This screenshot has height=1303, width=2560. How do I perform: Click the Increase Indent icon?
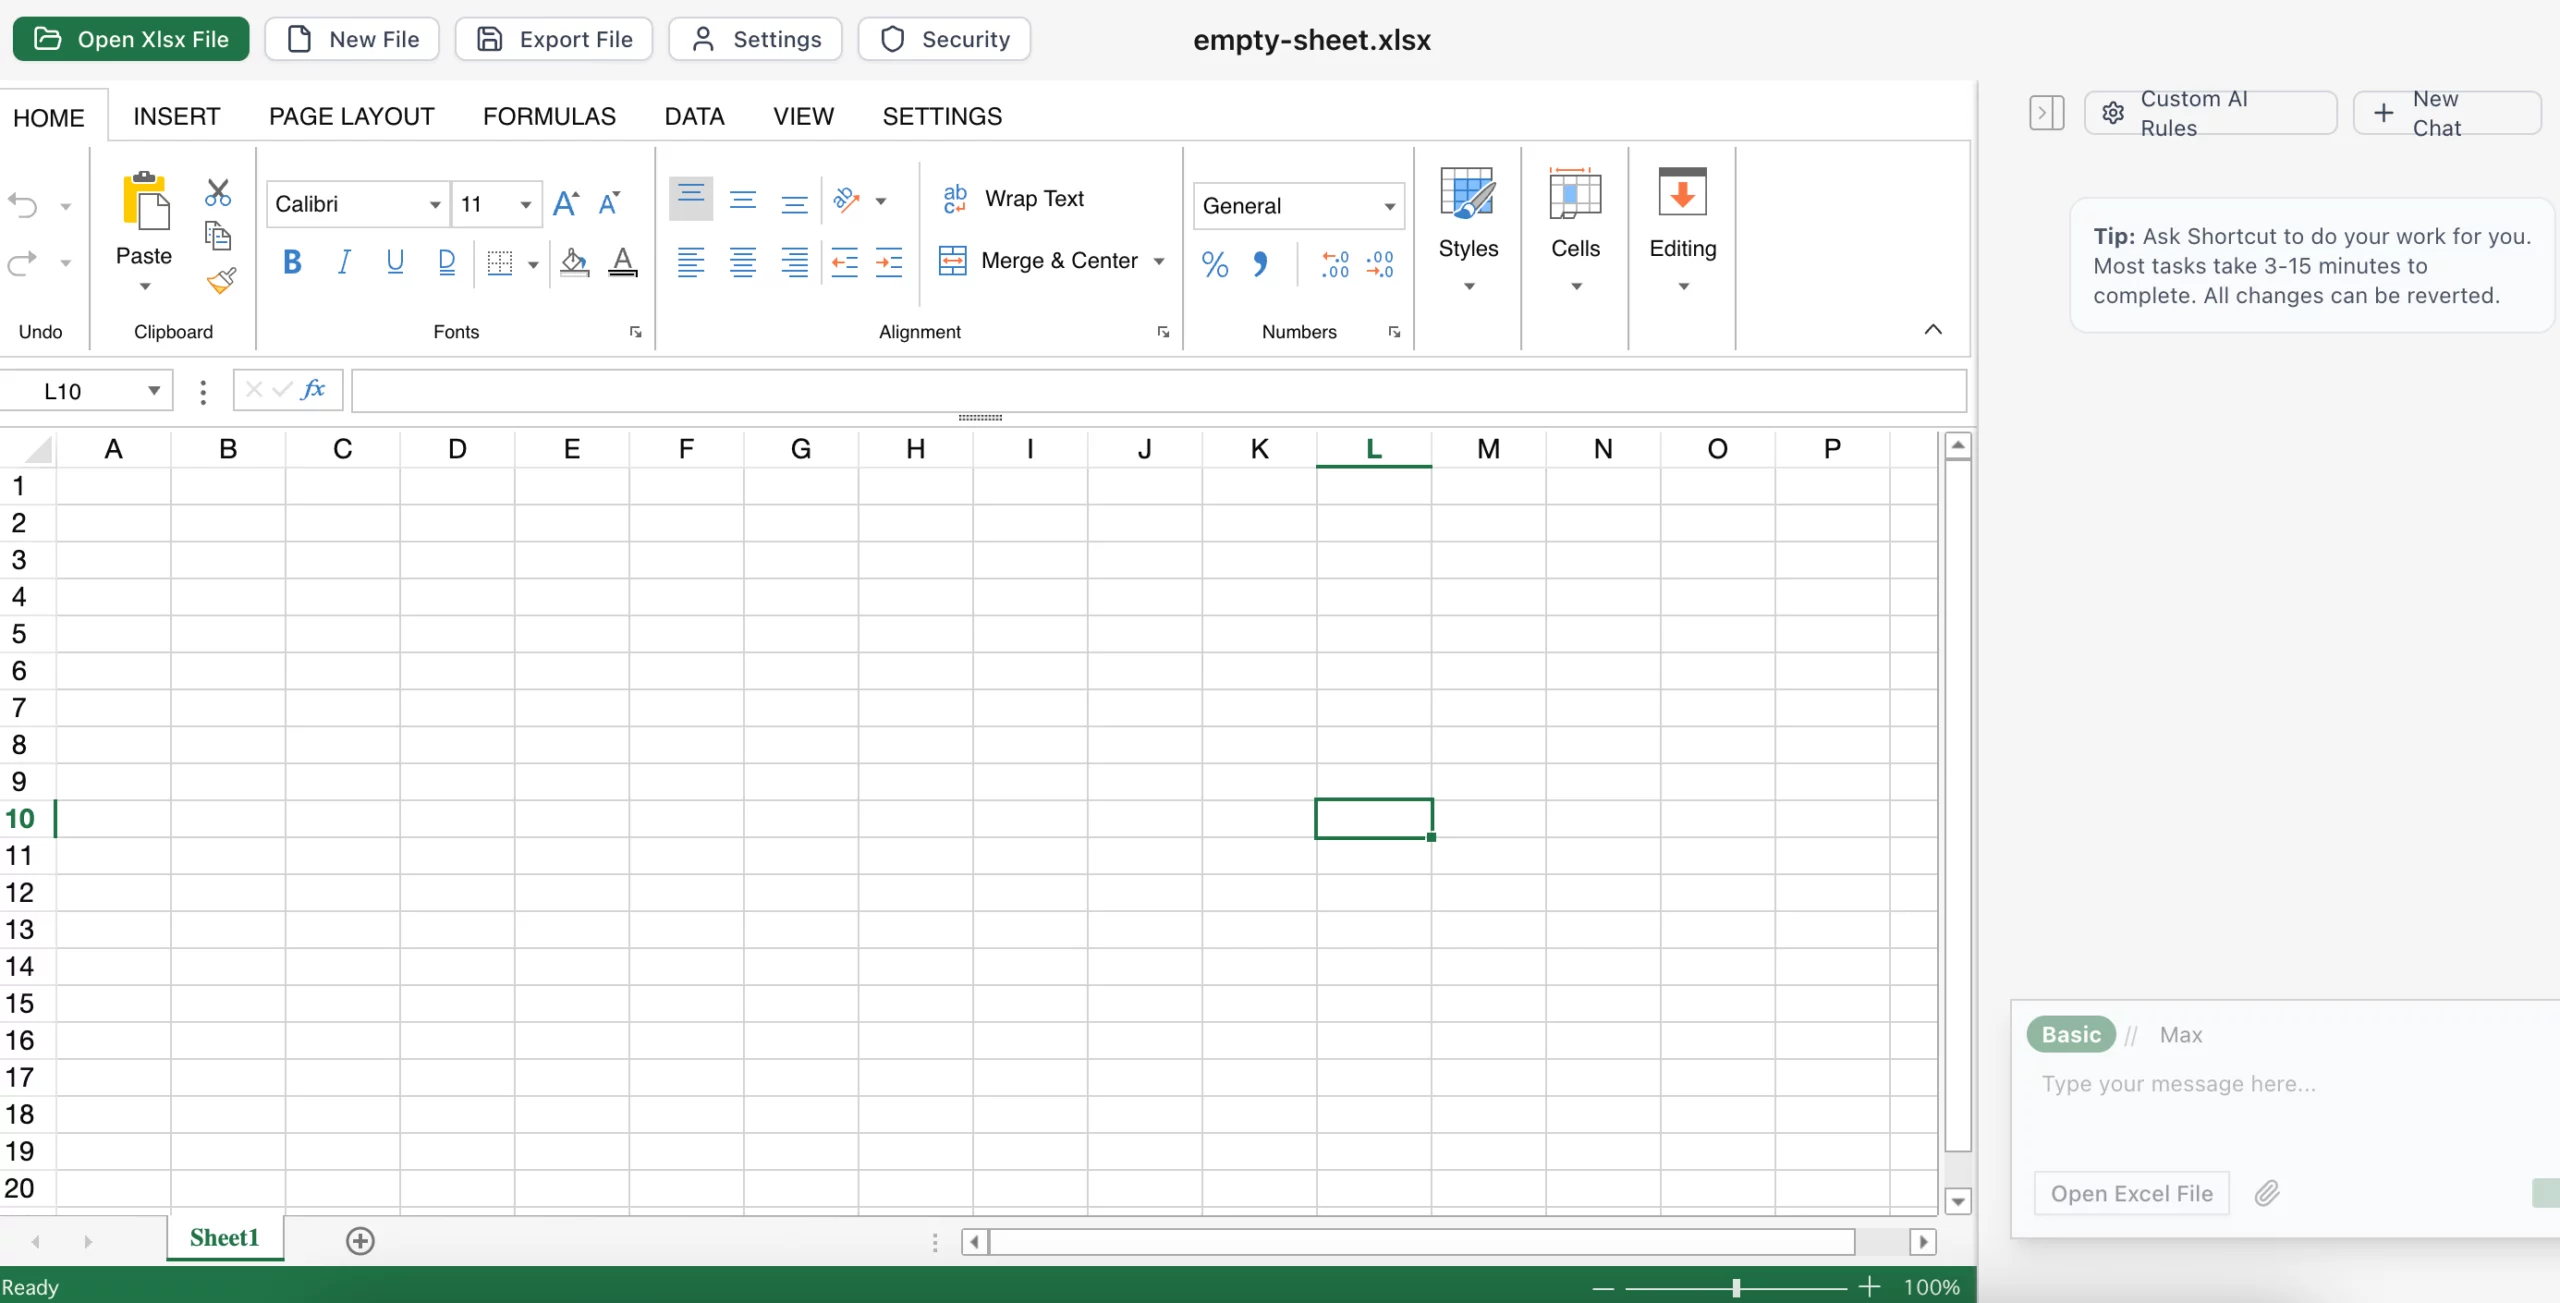[x=888, y=262]
